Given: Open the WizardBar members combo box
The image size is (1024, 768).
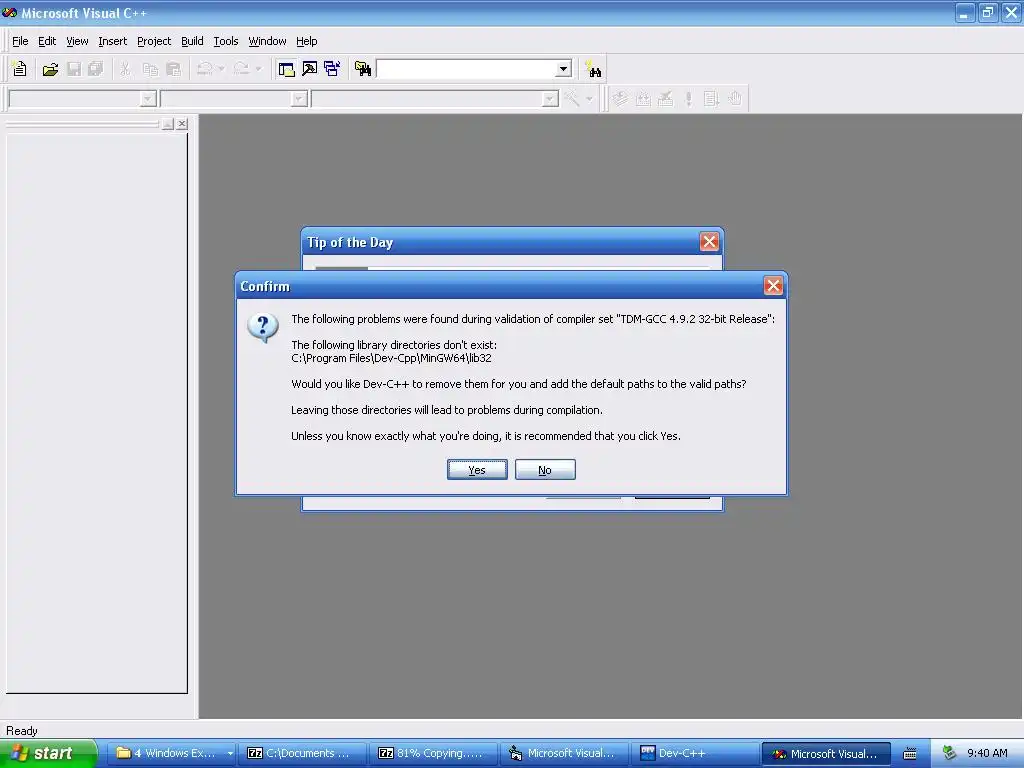Looking at the screenshot, I should 436,99.
